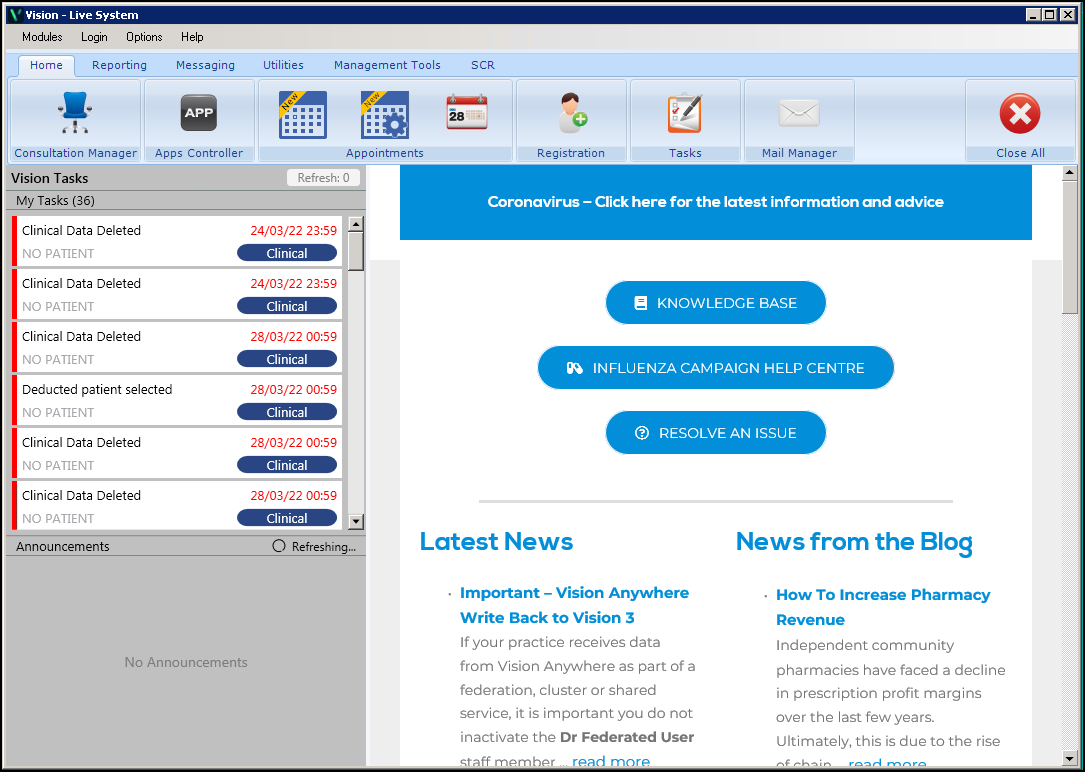The height and width of the screenshot is (772, 1085).
Task: Open the Registration person icon
Action: point(571,113)
